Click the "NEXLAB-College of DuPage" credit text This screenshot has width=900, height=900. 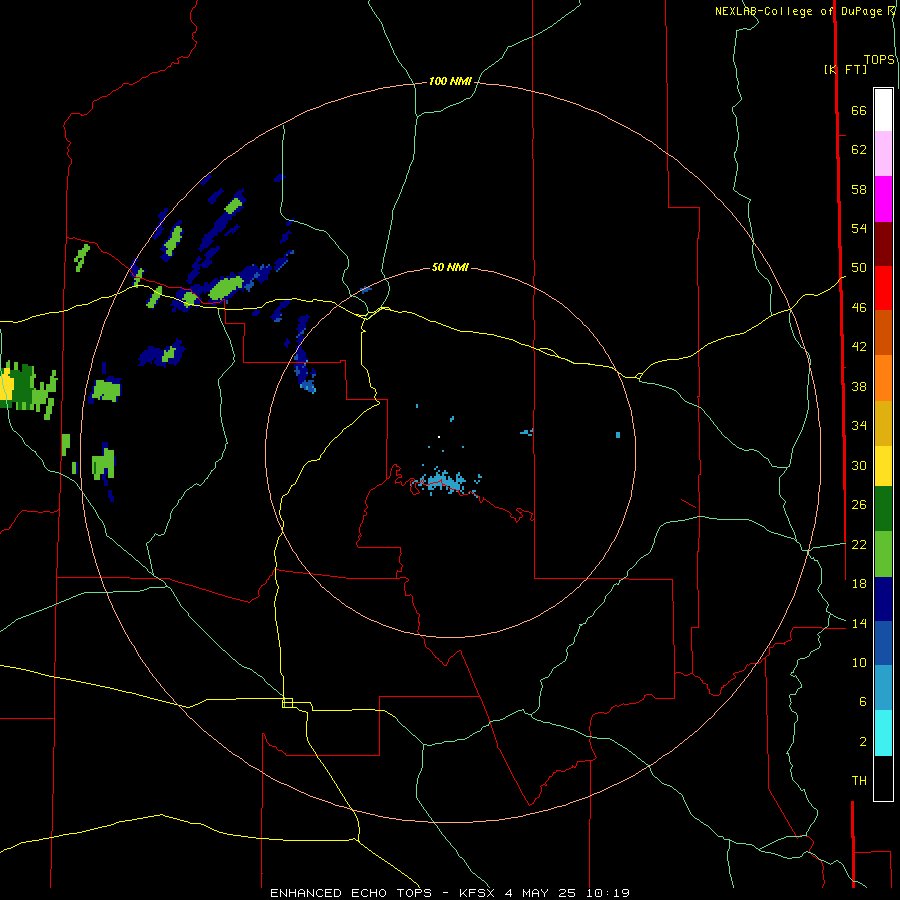click(801, 11)
